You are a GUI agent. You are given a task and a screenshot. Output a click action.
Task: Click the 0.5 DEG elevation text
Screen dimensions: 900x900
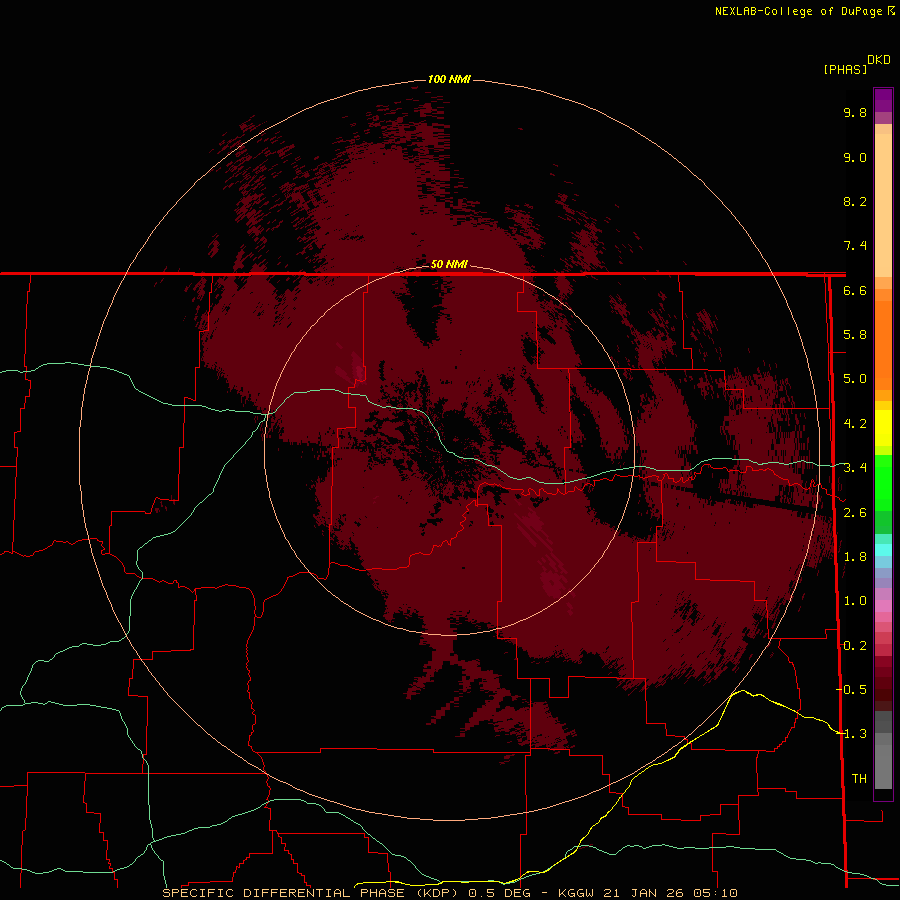pyautogui.click(x=499, y=893)
